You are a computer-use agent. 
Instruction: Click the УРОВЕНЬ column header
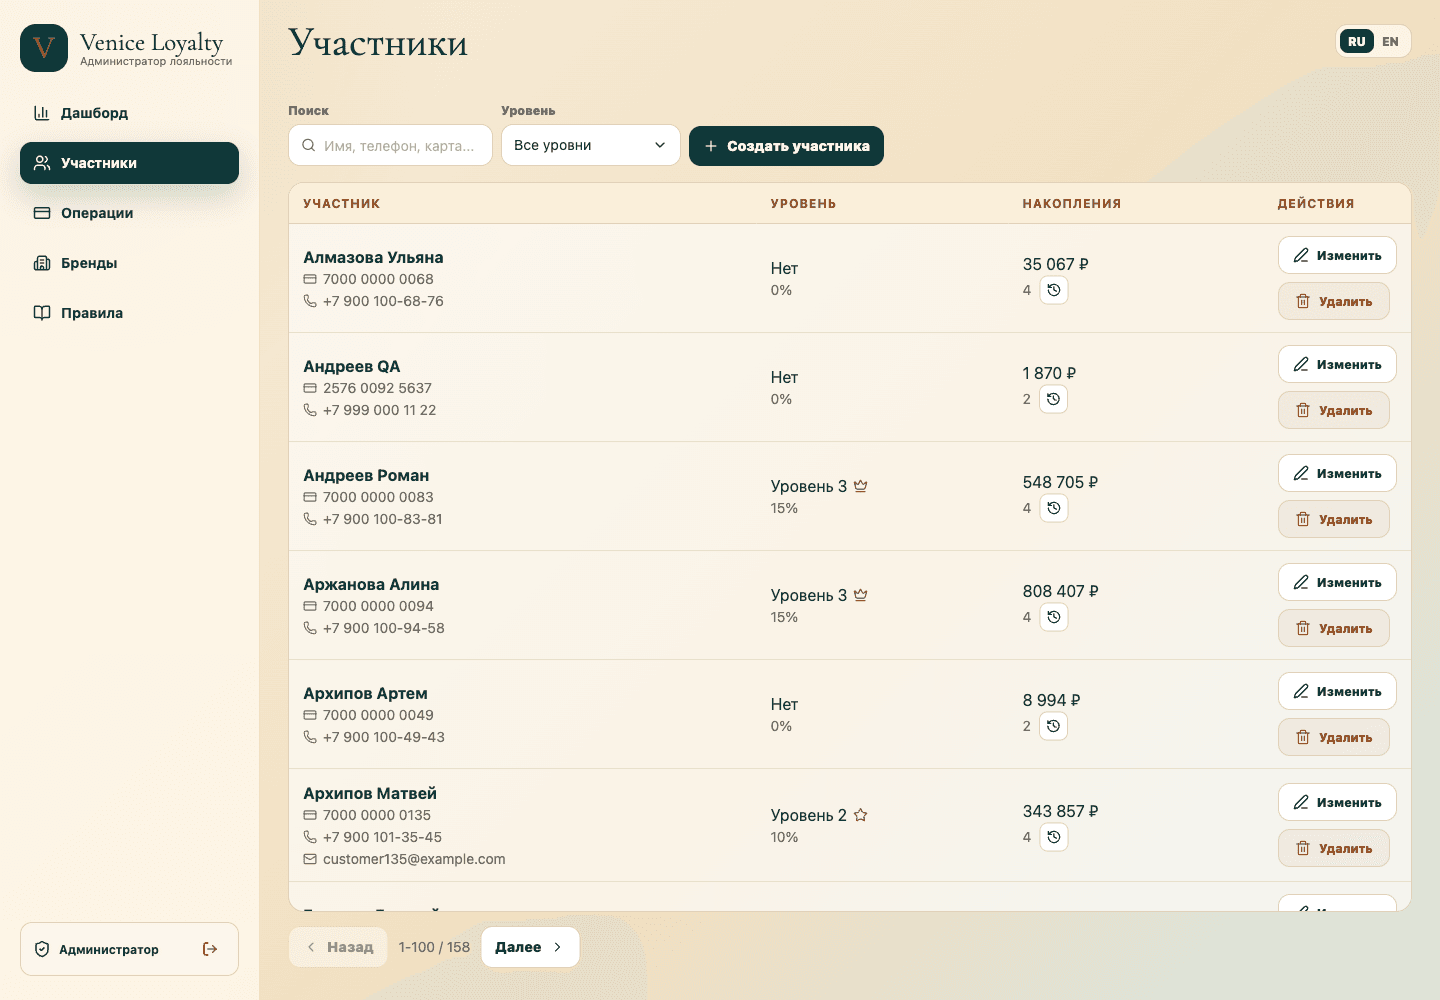coord(803,203)
